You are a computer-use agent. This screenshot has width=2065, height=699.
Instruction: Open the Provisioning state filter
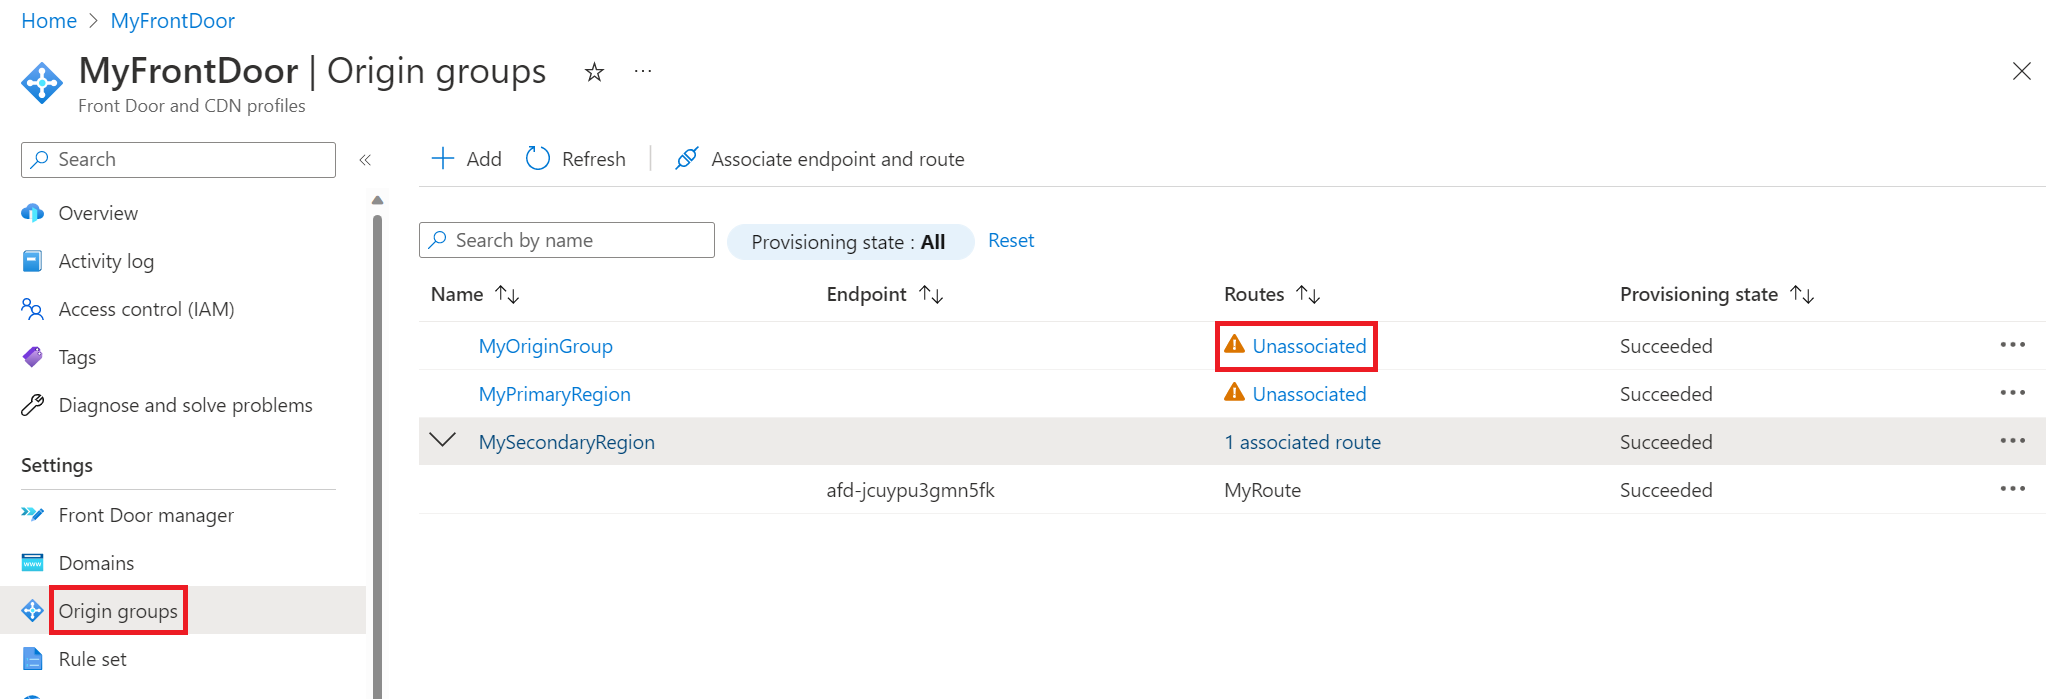click(849, 241)
